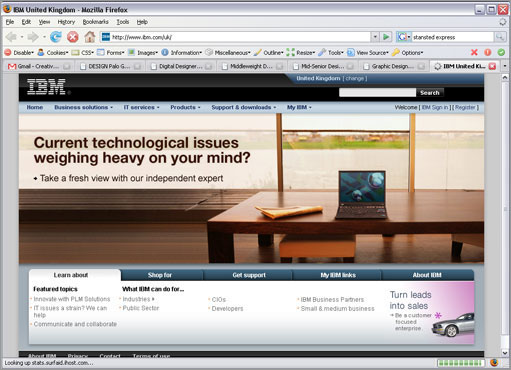511x370 pixels.
Task: Click the red exclamation warning icon
Action: (488, 52)
